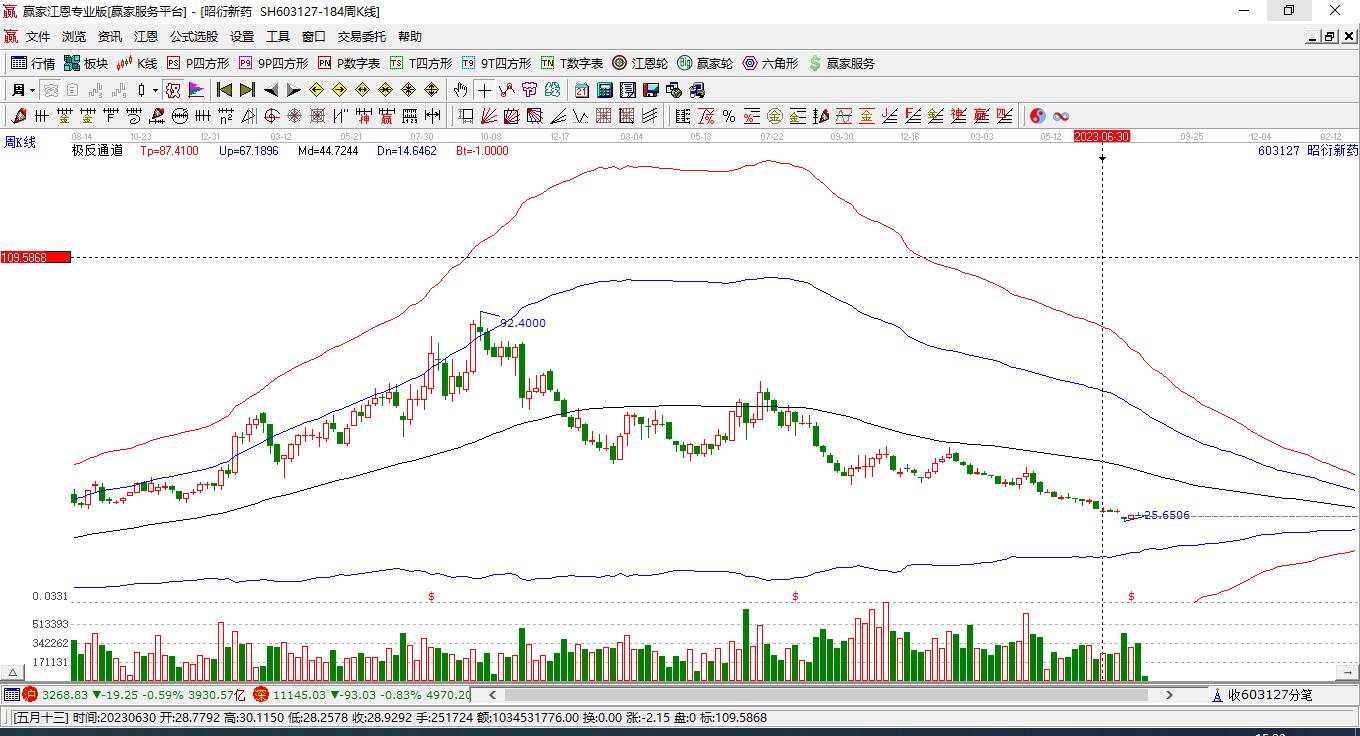This screenshot has height=736, width=1360.
Task: Click the 极反通道 indicator name
Action: (97, 151)
